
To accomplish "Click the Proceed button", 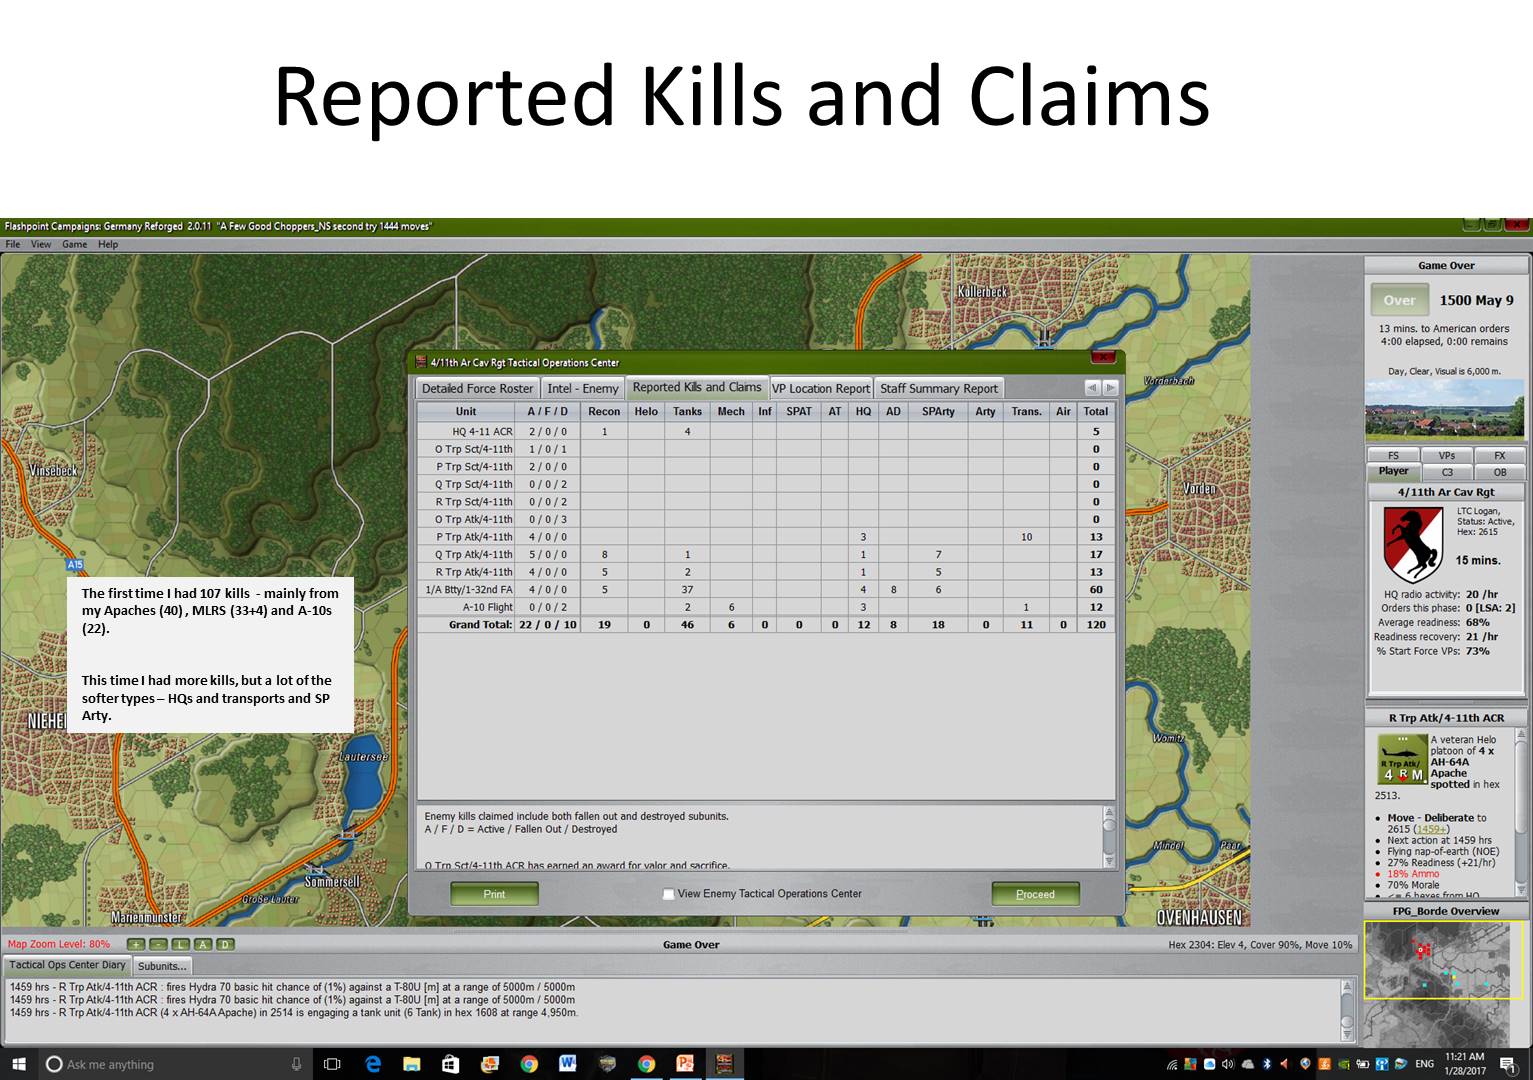I will (x=1035, y=894).
